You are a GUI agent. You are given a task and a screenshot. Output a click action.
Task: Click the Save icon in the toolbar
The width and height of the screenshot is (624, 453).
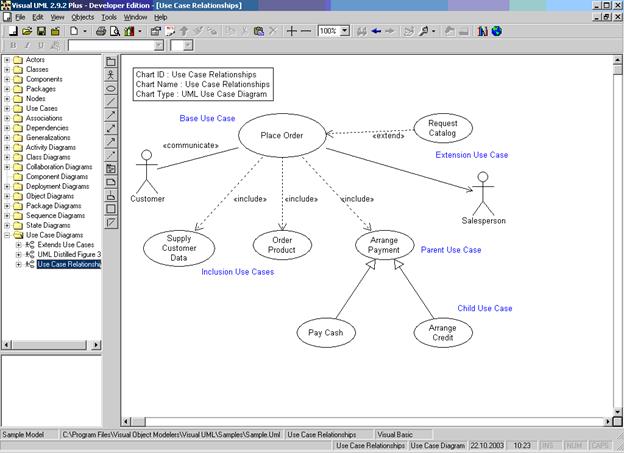coord(40,31)
